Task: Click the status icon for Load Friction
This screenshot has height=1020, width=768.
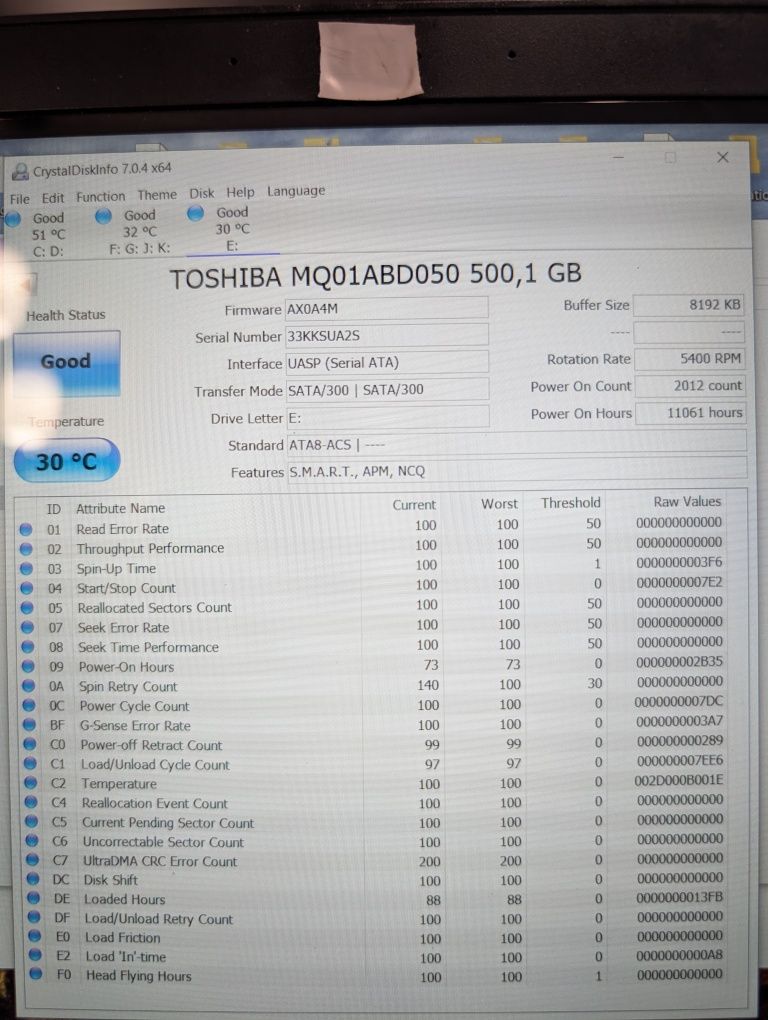Action: [34, 937]
